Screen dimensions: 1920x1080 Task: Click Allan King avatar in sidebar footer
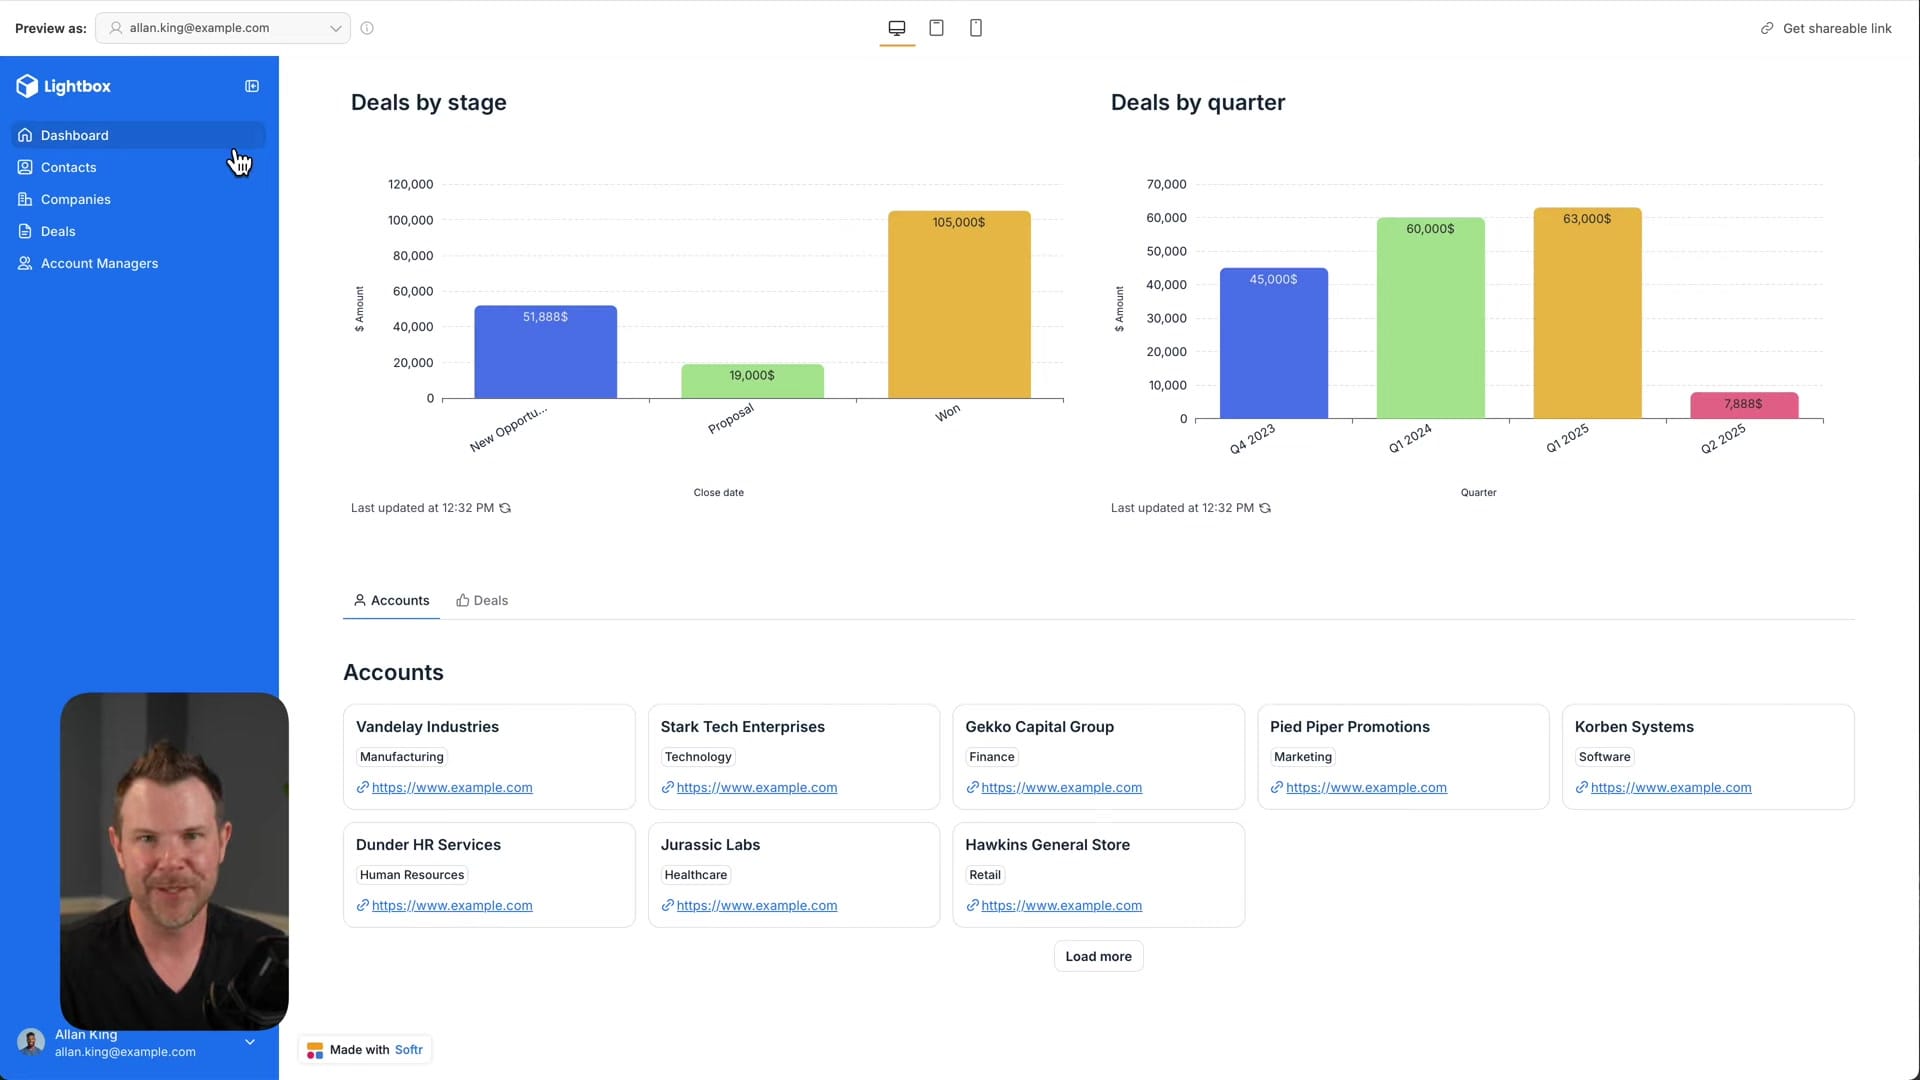(x=31, y=1043)
